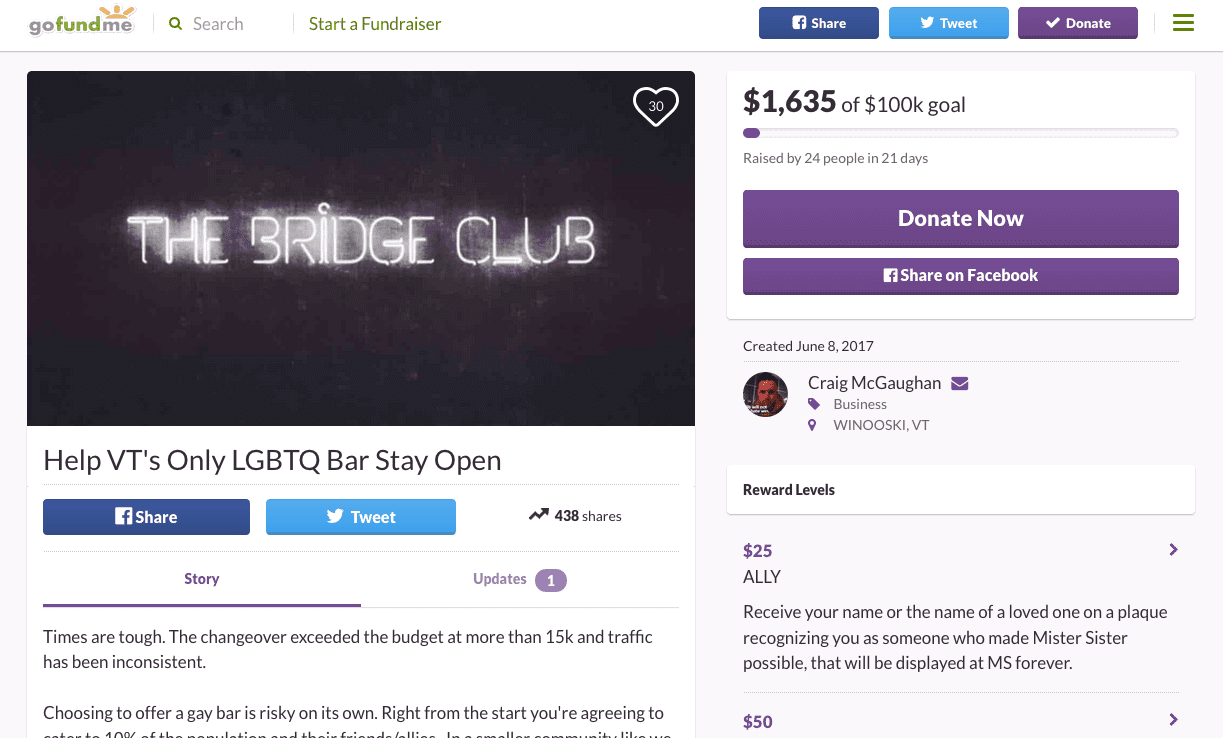Click the WINOOSKI, VT location pin icon
1223x738 pixels.
pyautogui.click(x=814, y=425)
